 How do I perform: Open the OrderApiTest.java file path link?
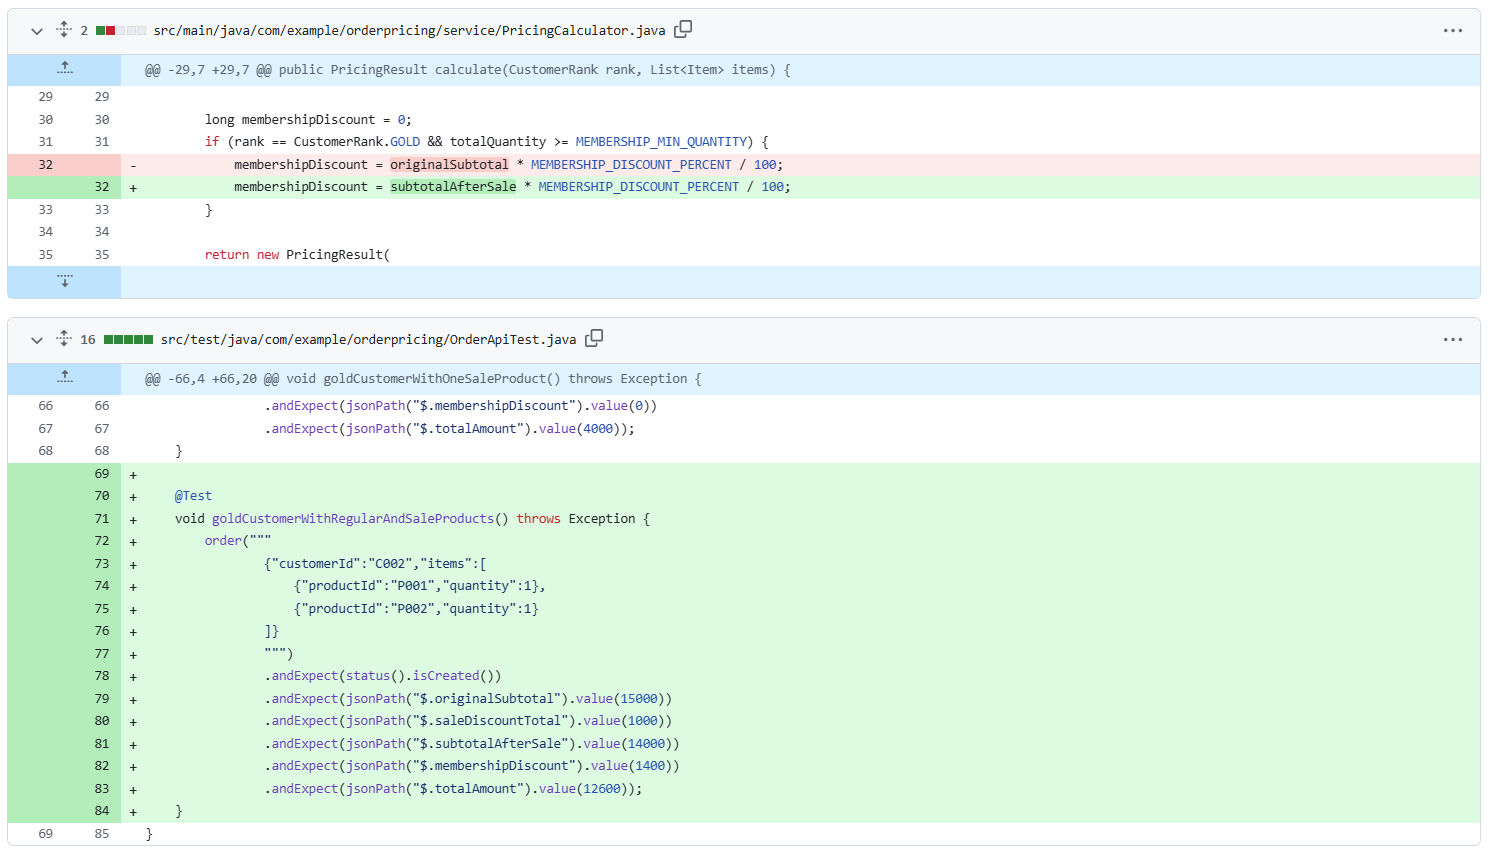pyautogui.click(x=368, y=340)
